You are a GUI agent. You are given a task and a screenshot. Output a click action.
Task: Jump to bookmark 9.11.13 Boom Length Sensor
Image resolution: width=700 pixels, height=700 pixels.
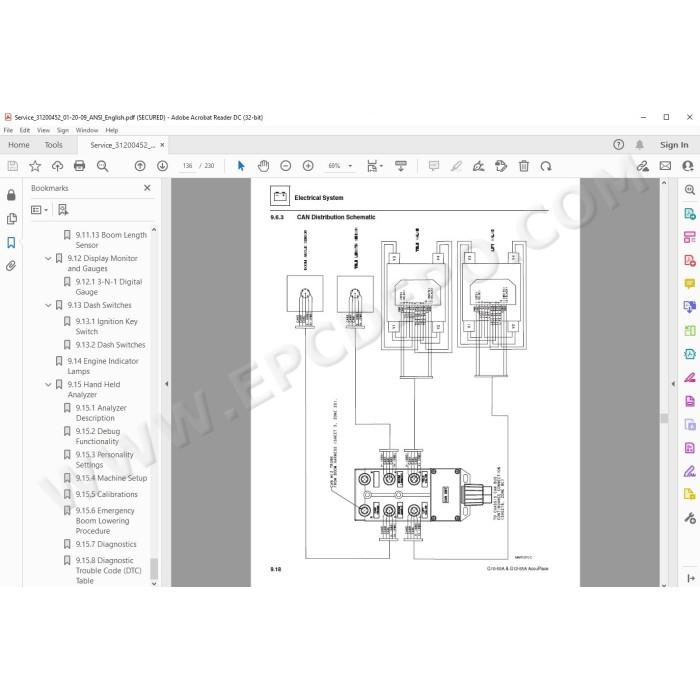coord(111,240)
